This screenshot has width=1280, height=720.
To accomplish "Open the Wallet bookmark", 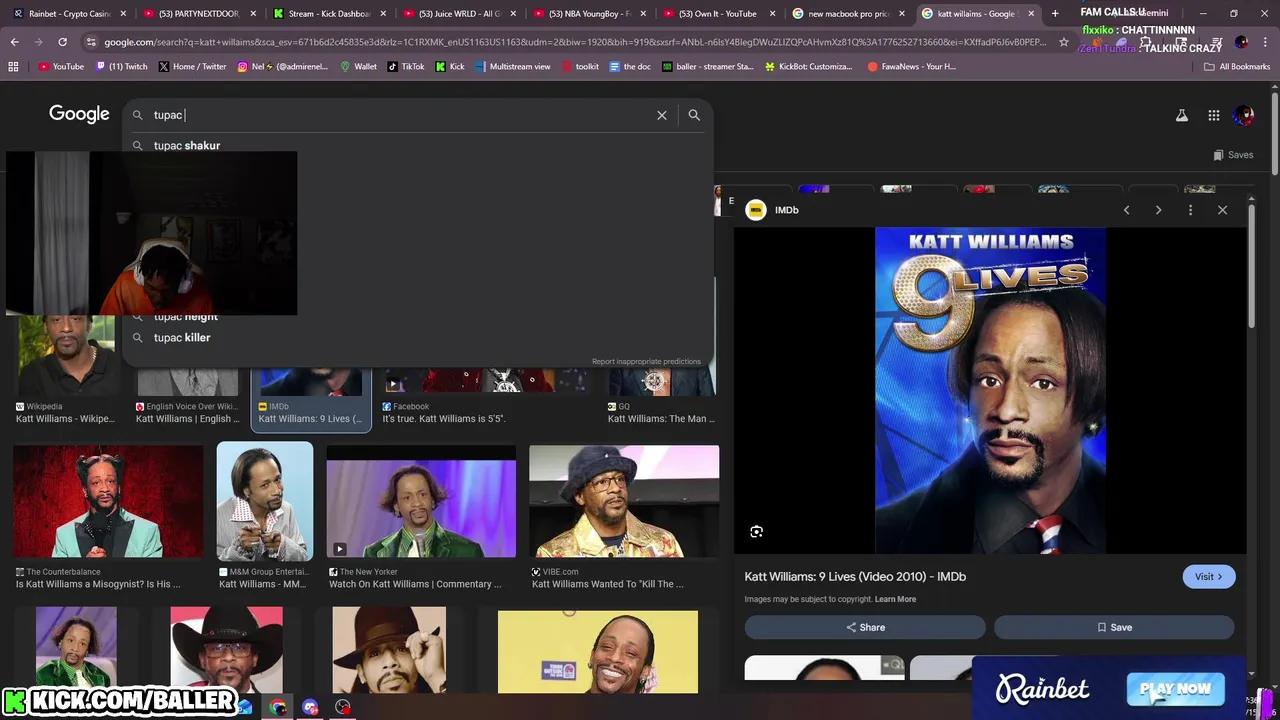I will pos(358,66).
